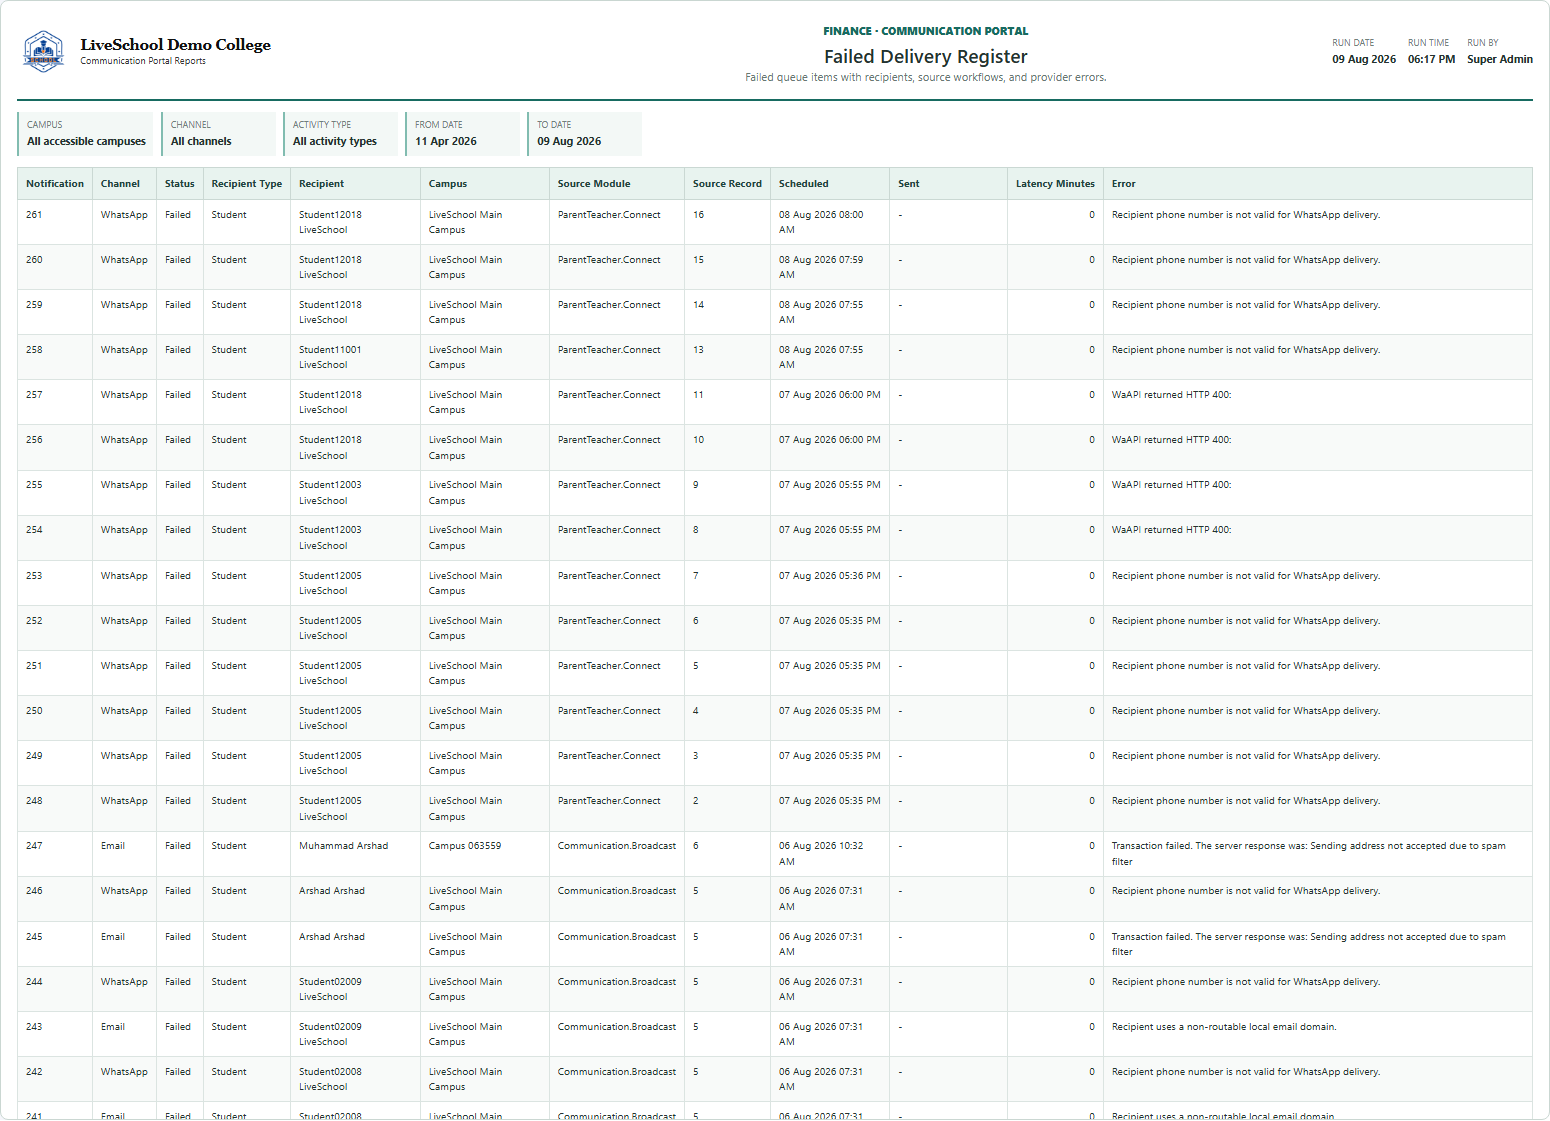The width and height of the screenshot is (1550, 1121).
Task: Click notification number 244
Action: pos(34,982)
